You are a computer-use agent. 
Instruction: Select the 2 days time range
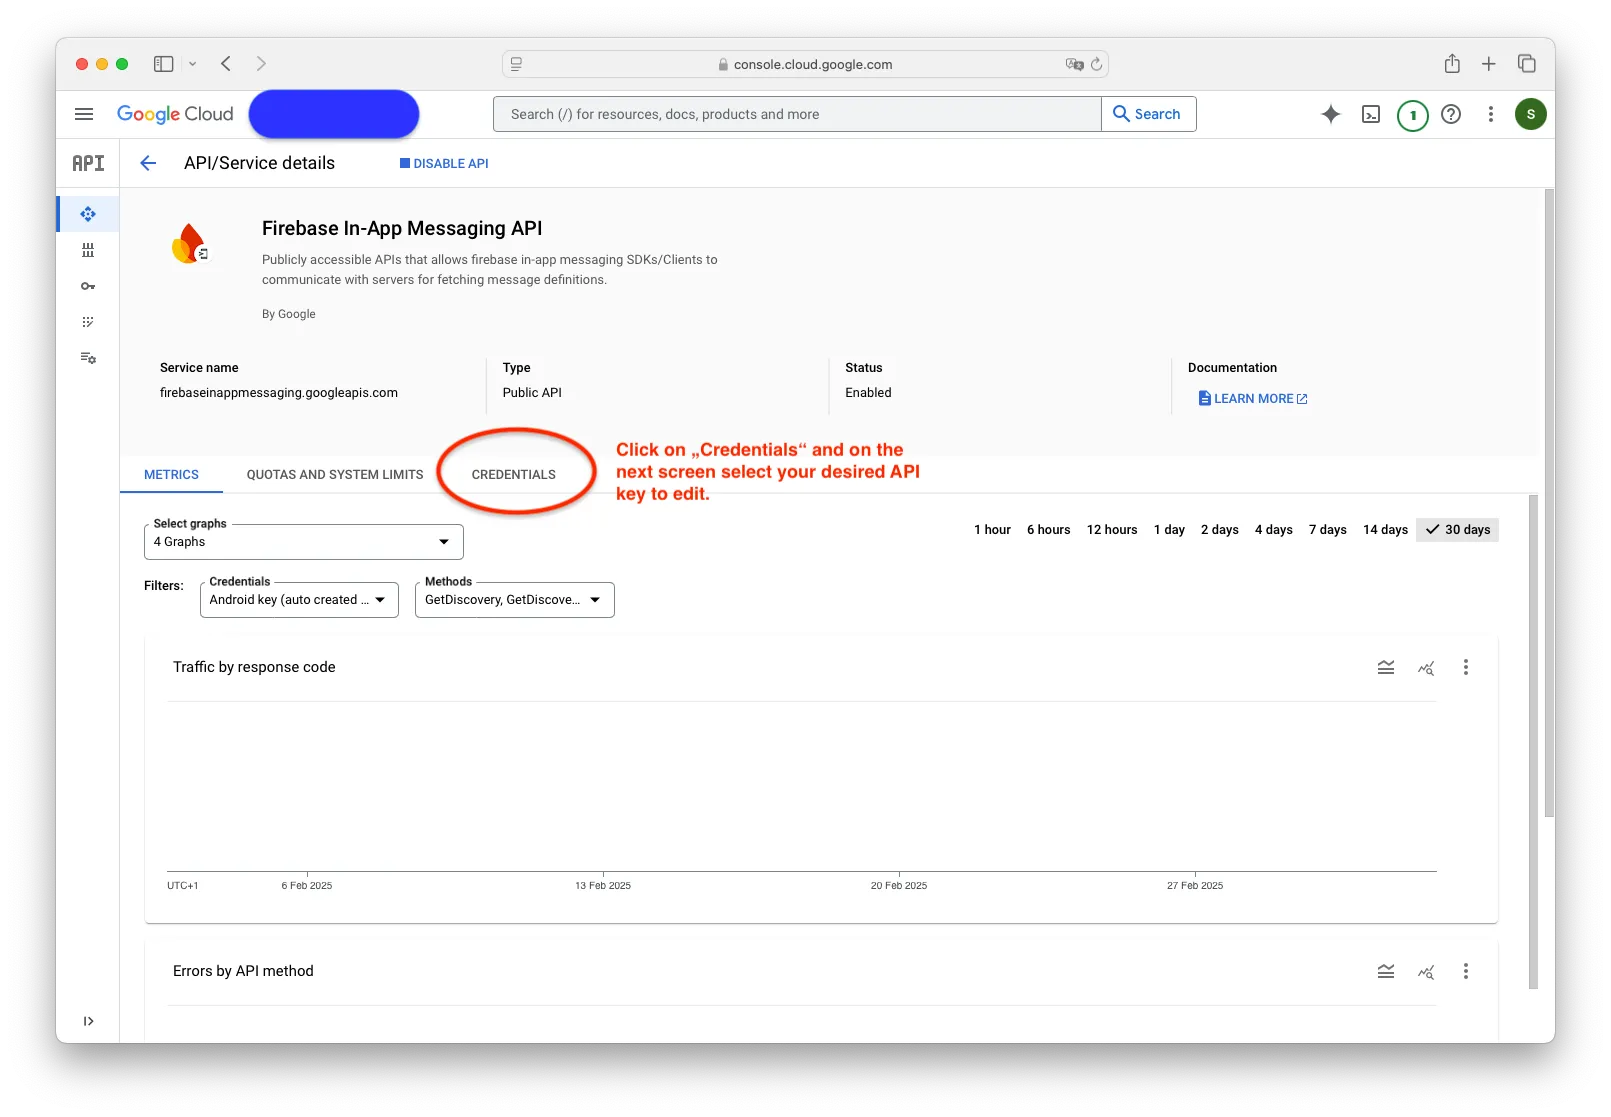[x=1220, y=530]
